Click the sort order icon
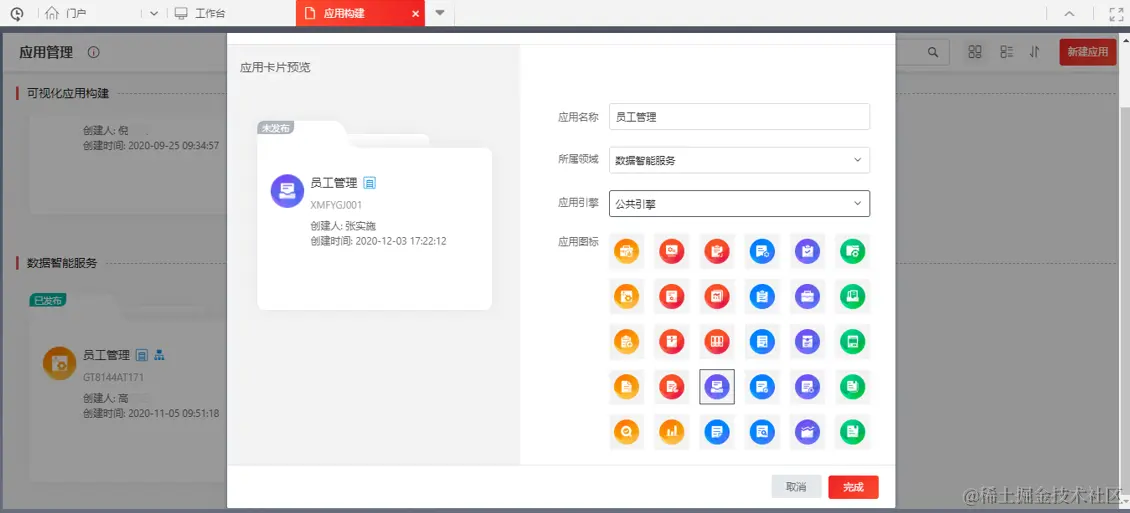The width and height of the screenshot is (1130, 513). tap(1034, 52)
